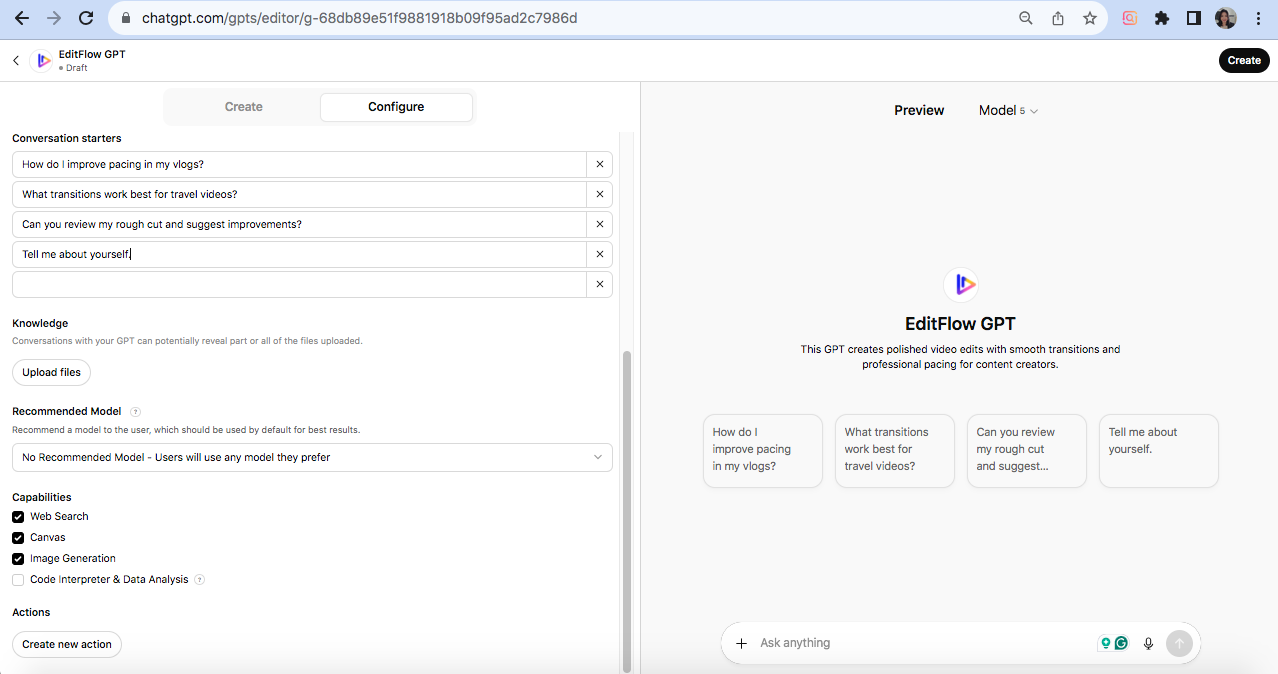Click the microphone icon in chat box

point(1148,643)
